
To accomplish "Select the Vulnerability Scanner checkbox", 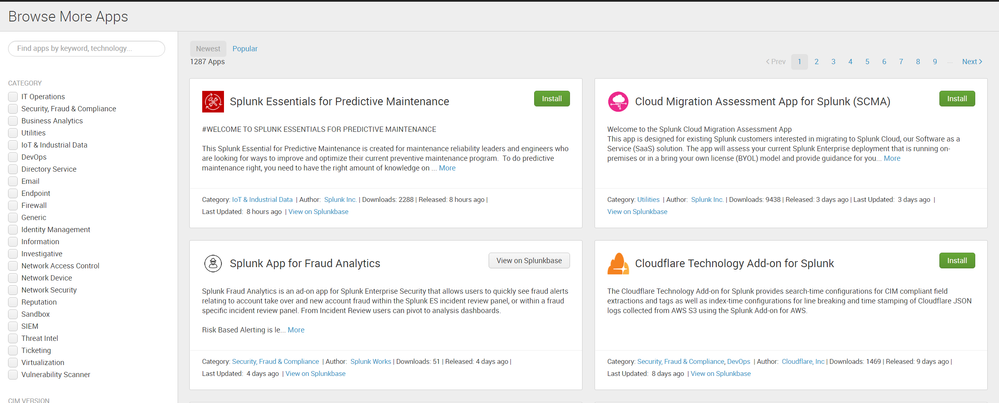I will 13,375.
